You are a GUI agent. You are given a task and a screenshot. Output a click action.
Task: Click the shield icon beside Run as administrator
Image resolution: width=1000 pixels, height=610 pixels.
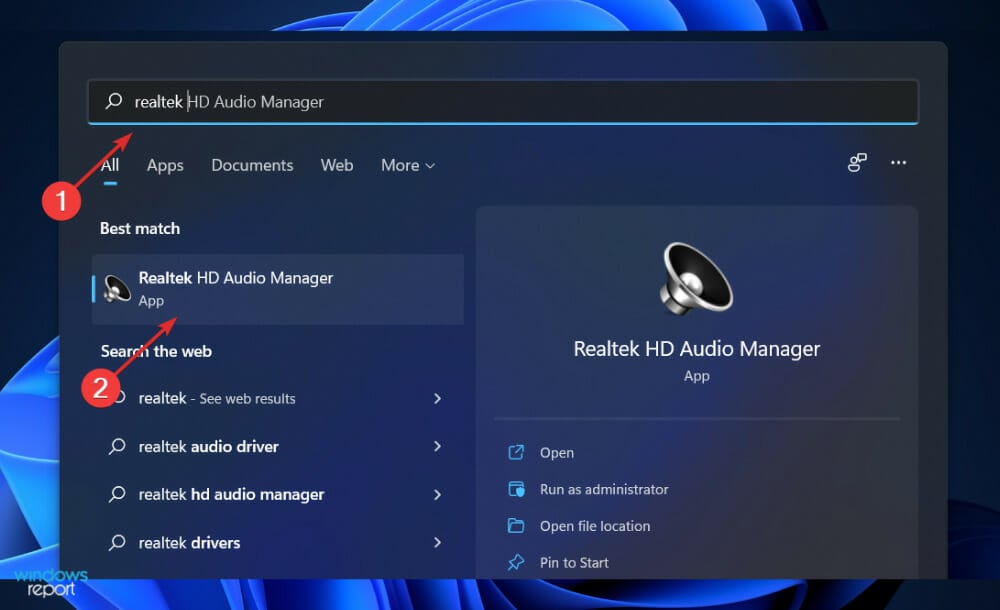point(516,489)
